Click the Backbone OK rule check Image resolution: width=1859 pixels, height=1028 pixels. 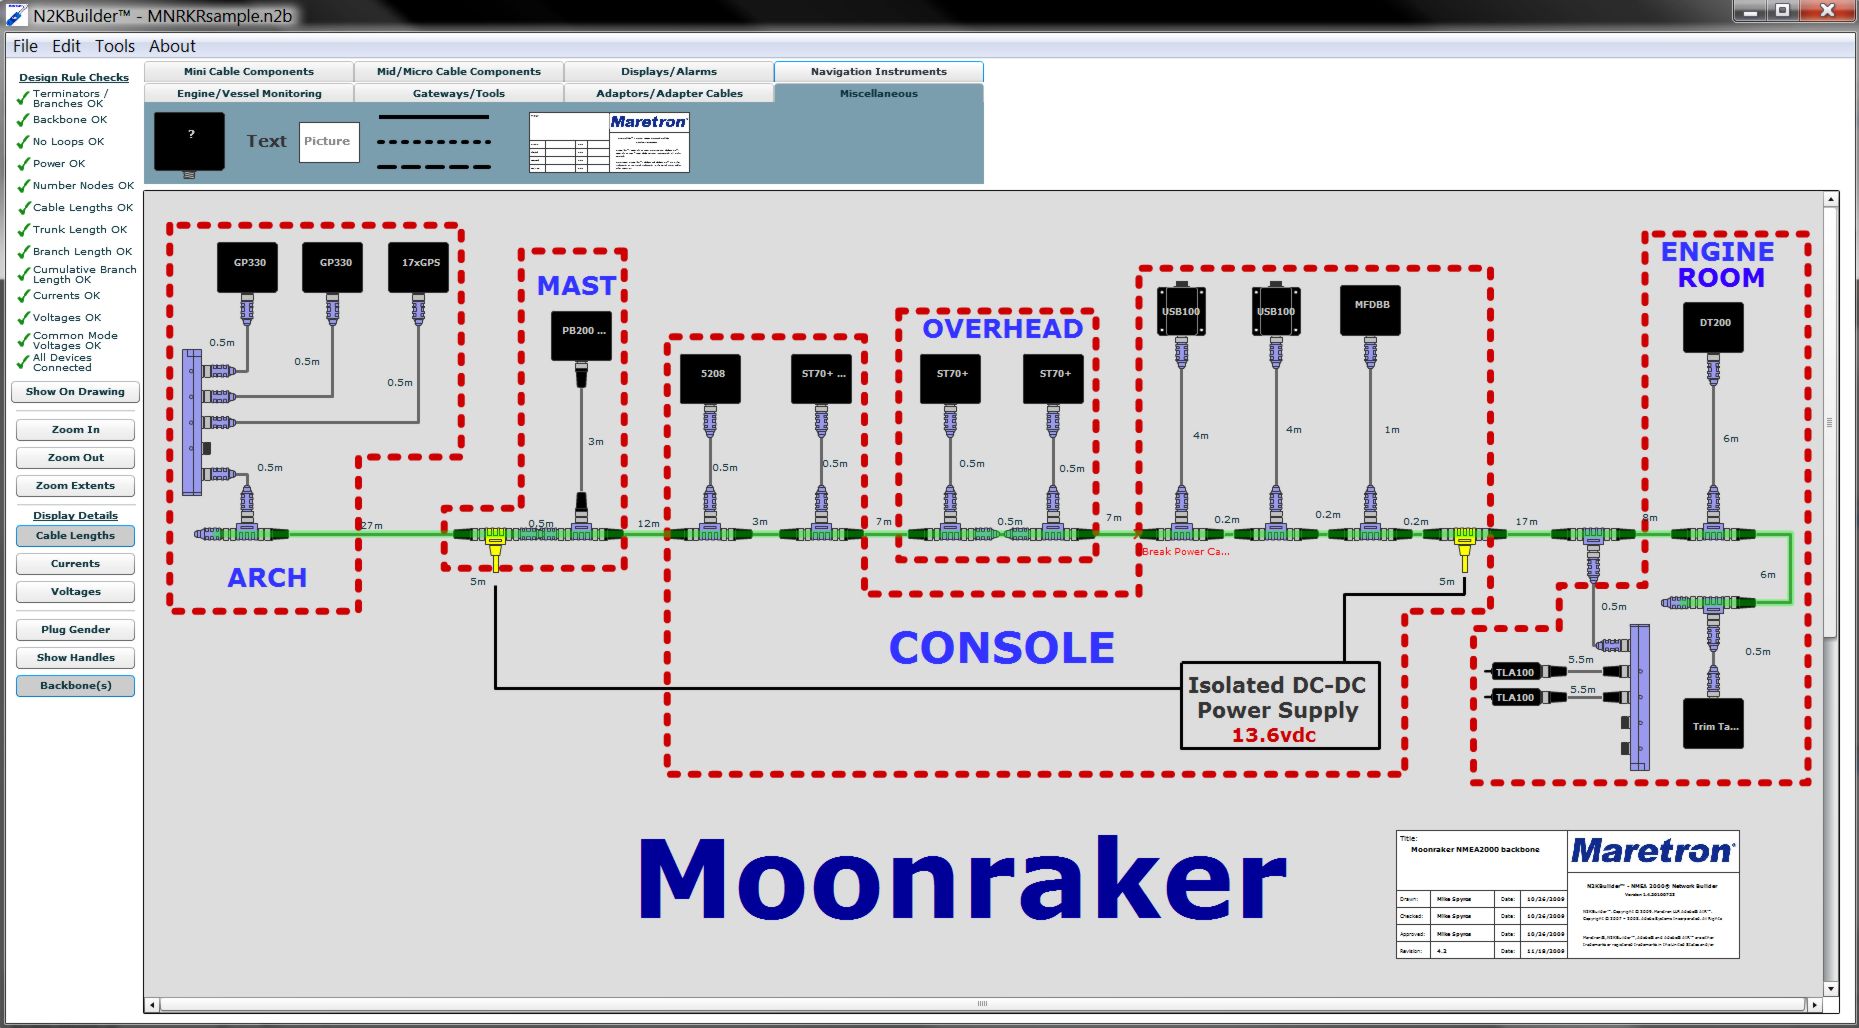(x=62, y=120)
